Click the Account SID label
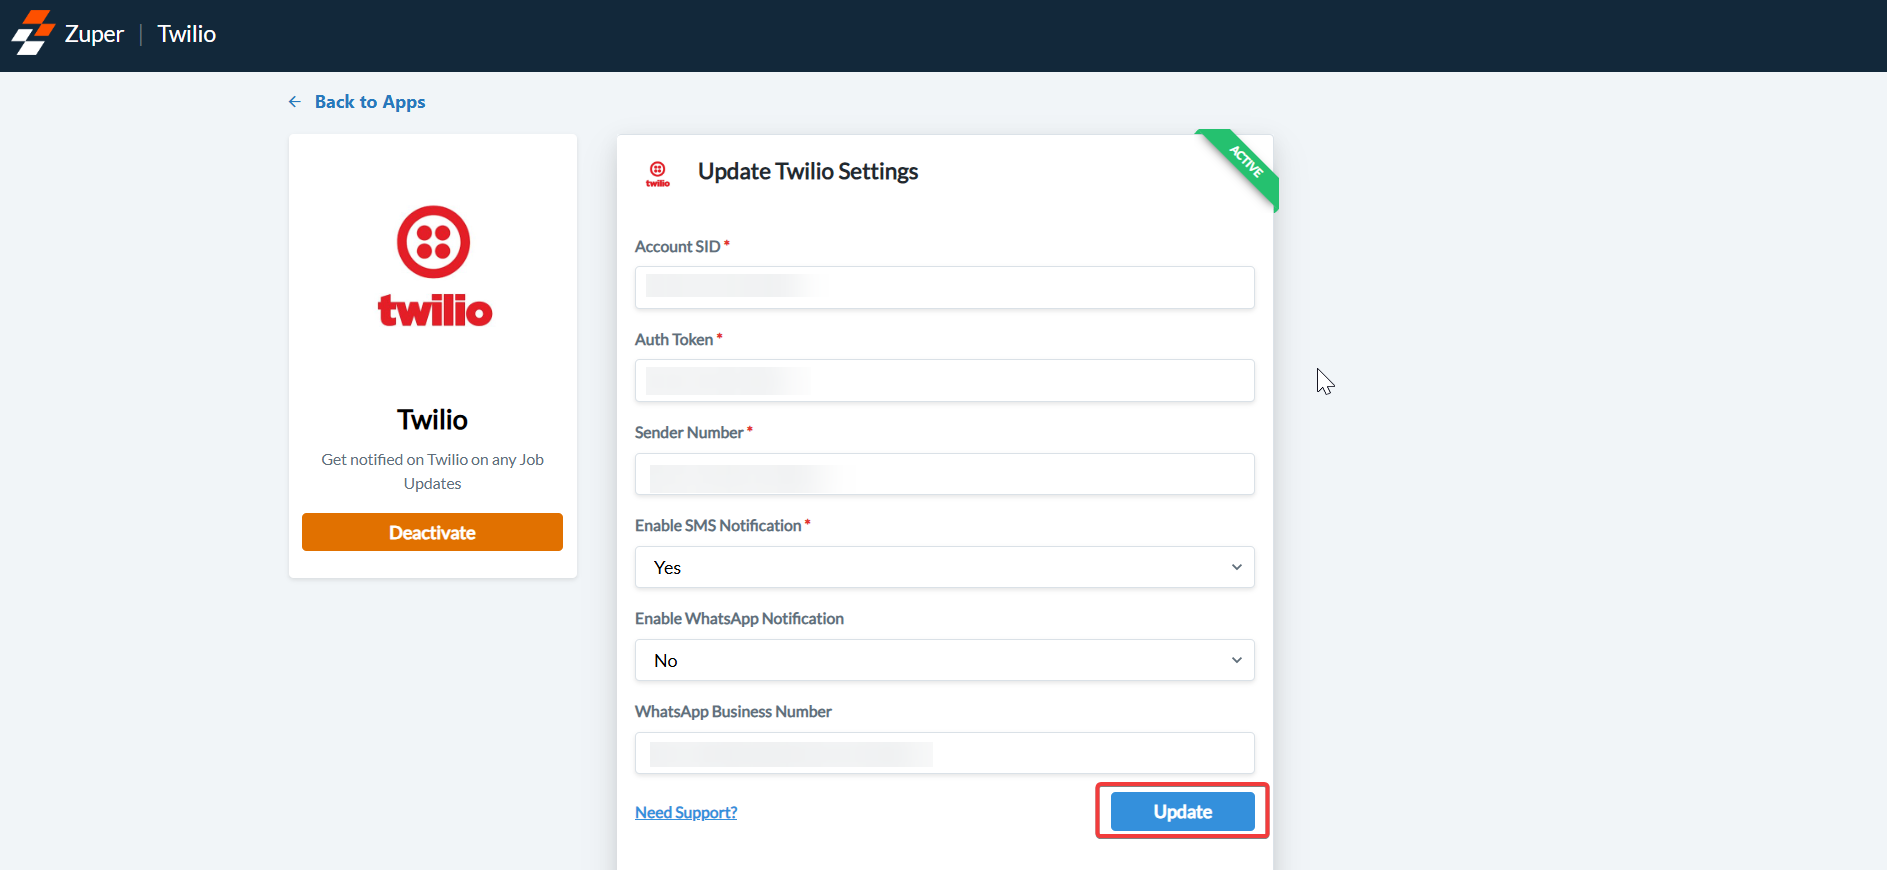Viewport: 1887px width, 870px height. click(678, 247)
